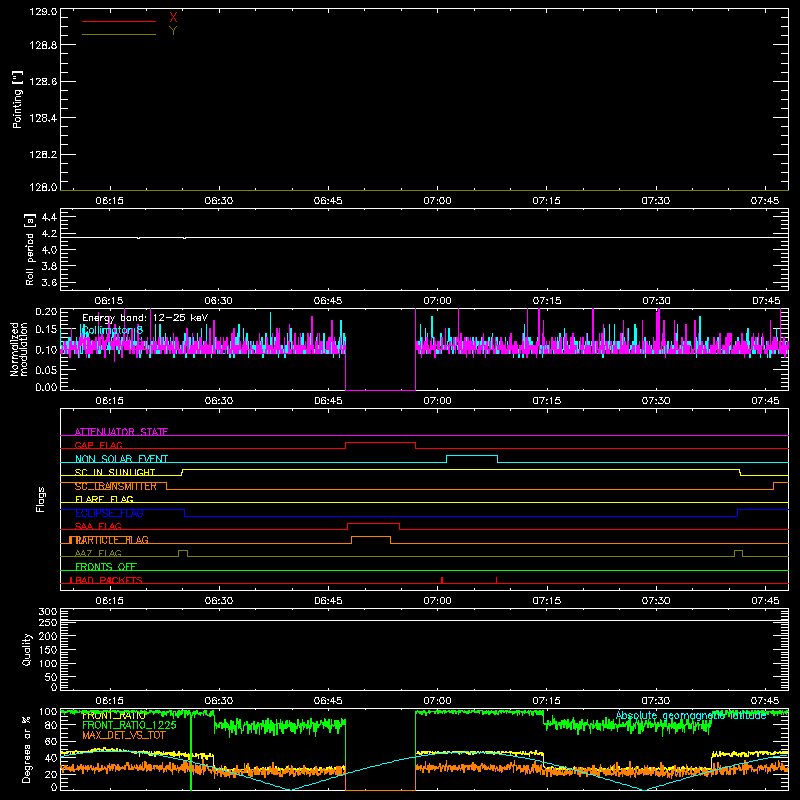Click the raised GAP_FLAG pulse

point(380,443)
